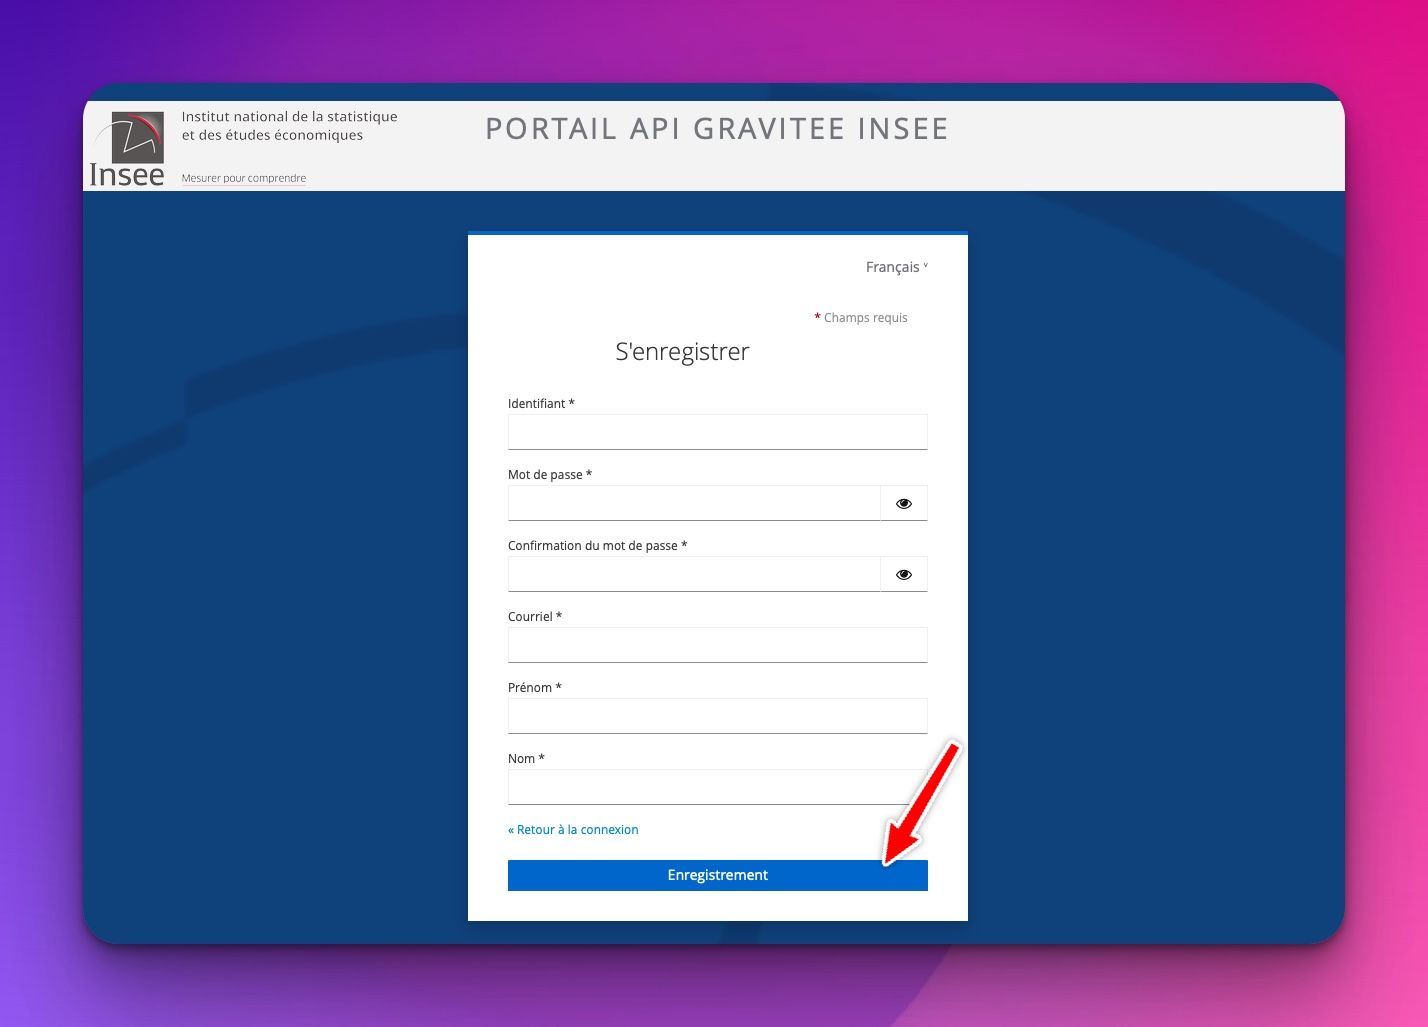The height and width of the screenshot is (1027, 1428).
Task: Focus the Identifiant input field
Action: 718,432
